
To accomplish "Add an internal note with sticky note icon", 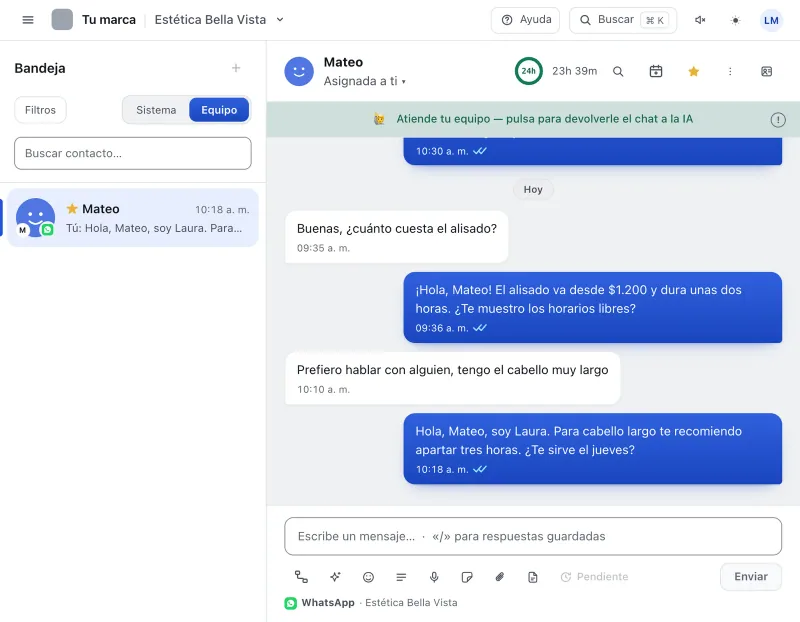I will point(466,577).
